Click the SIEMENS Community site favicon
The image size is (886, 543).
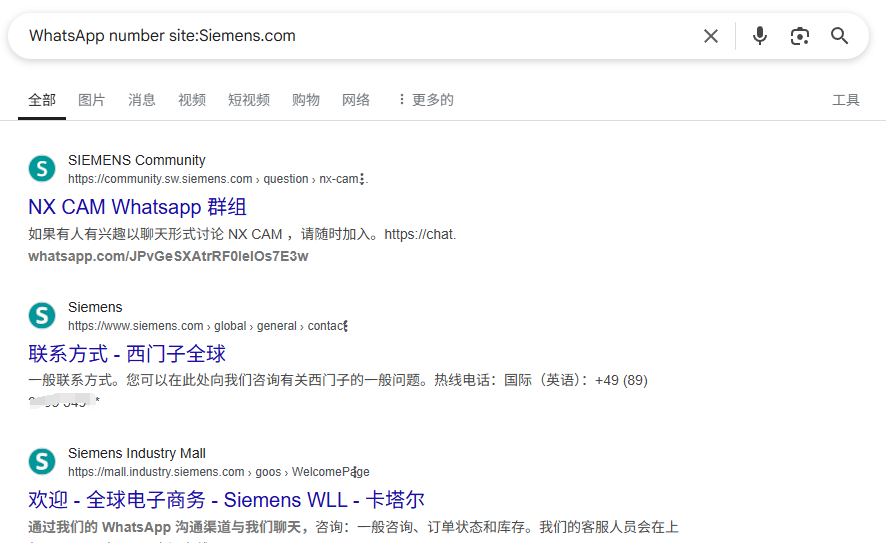click(x=42, y=168)
